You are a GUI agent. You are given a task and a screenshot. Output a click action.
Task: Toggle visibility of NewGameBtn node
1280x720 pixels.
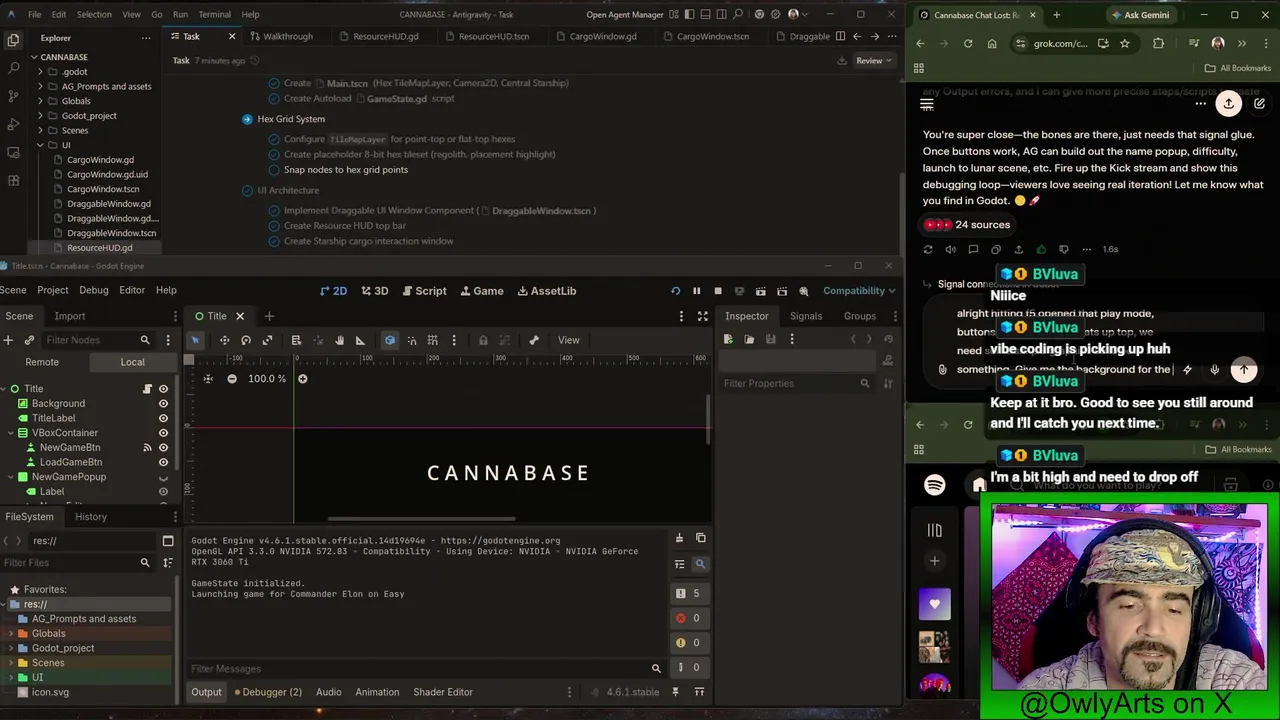163,447
